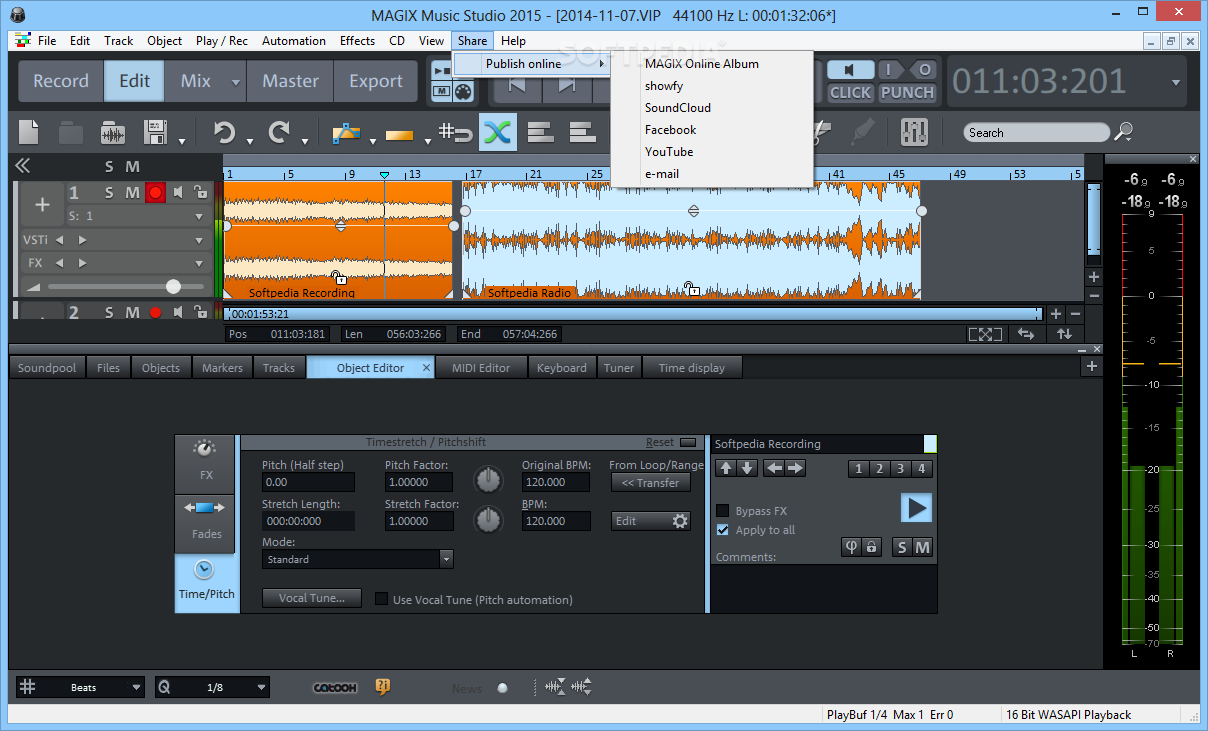
Task: Open the Mode dropdown set to Standard
Action: pos(358,559)
